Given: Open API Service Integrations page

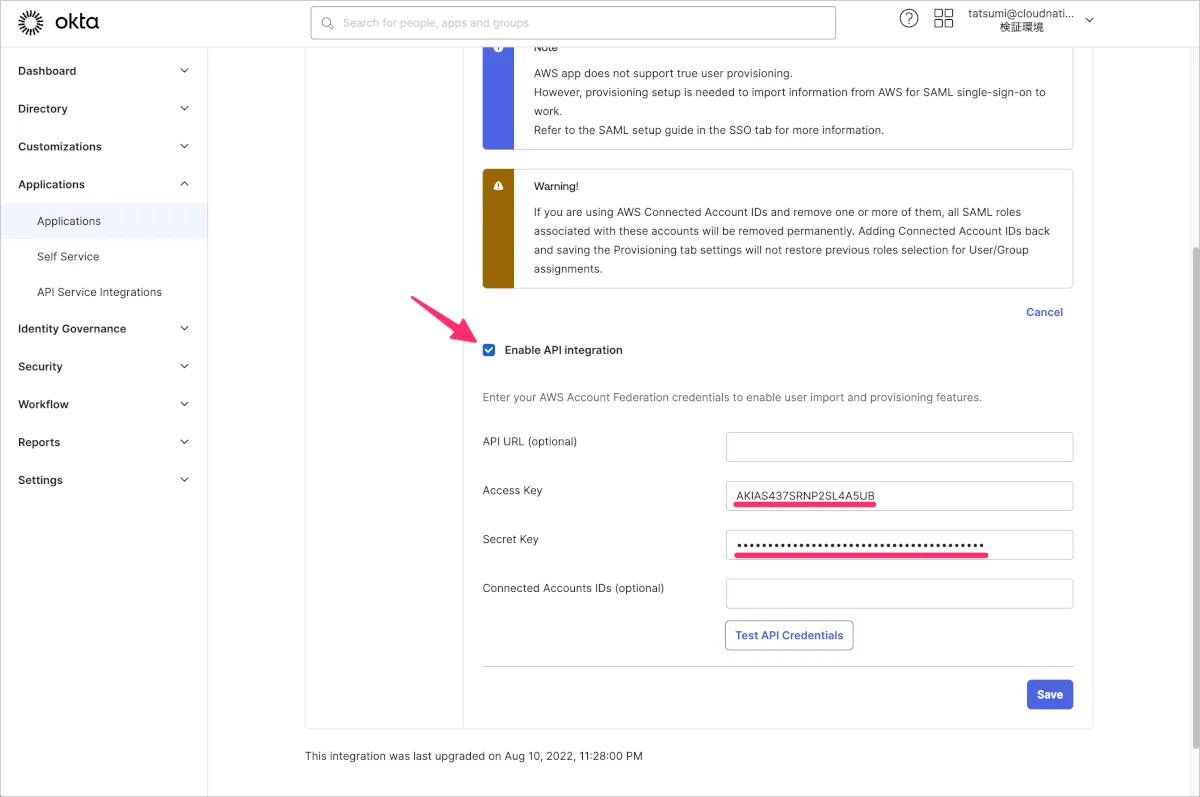Looking at the screenshot, I should 99,293.
